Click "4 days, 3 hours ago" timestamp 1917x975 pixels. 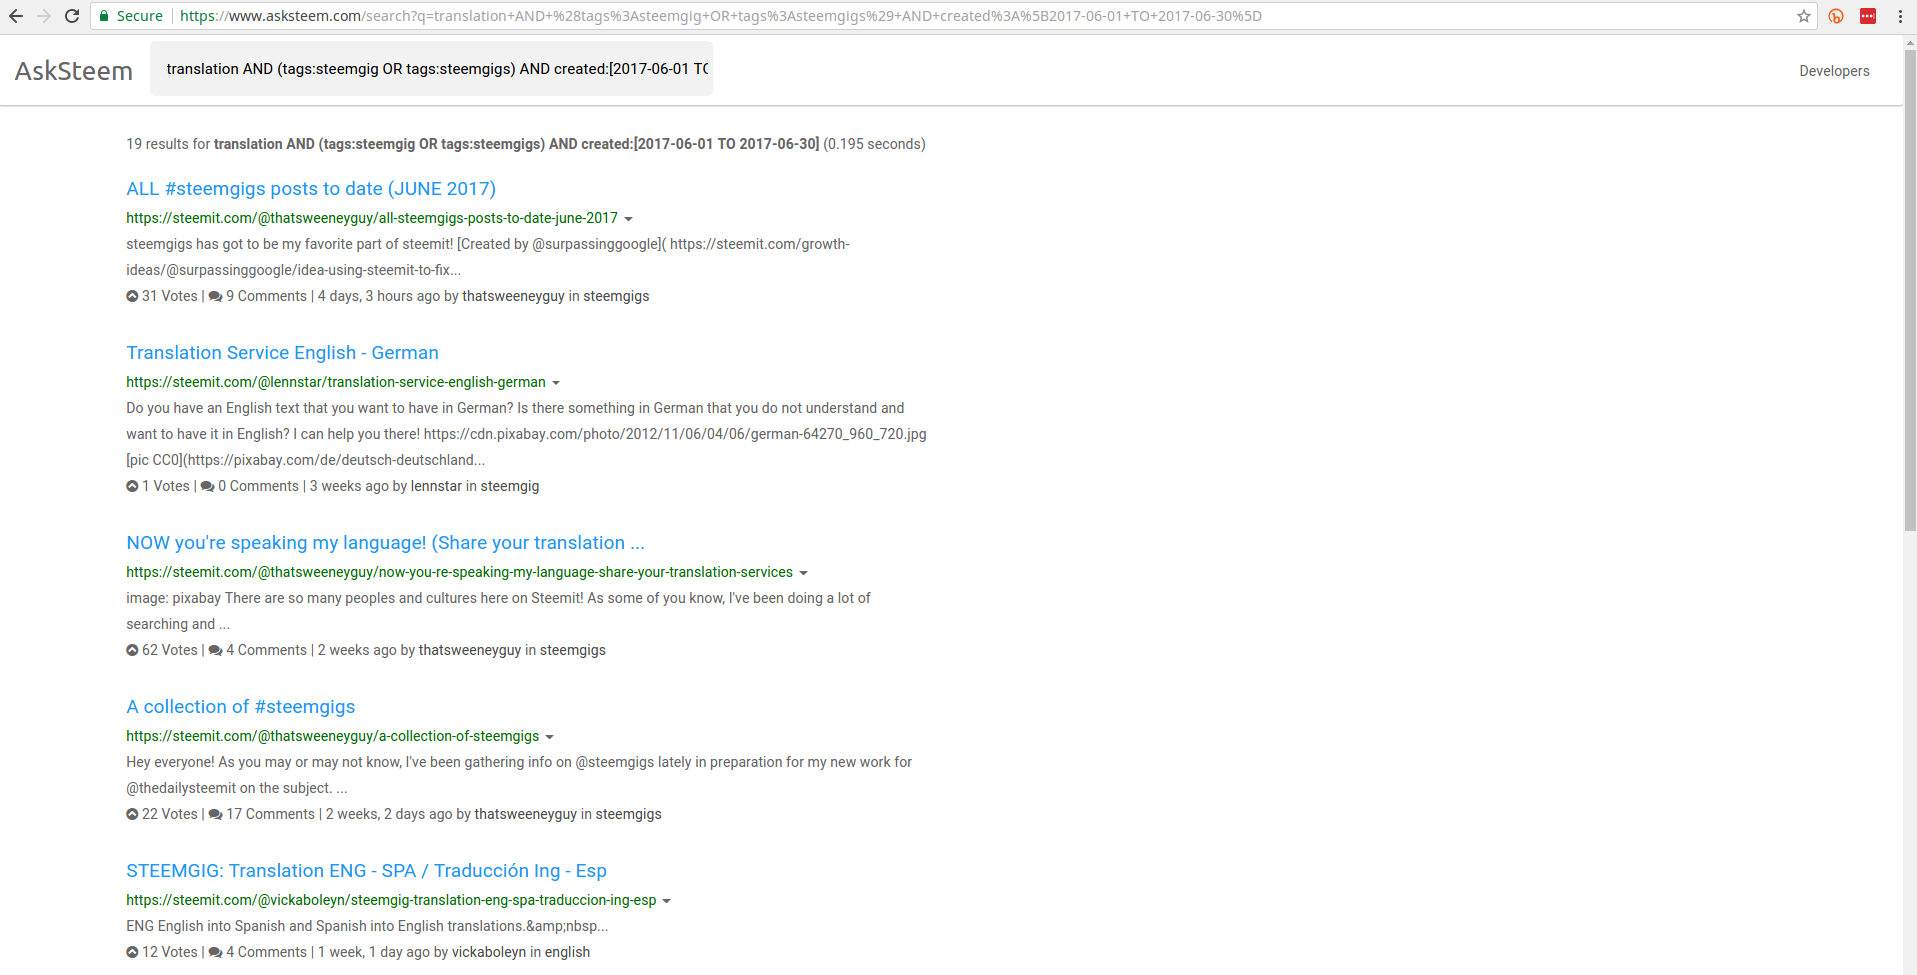click(x=379, y=296)
